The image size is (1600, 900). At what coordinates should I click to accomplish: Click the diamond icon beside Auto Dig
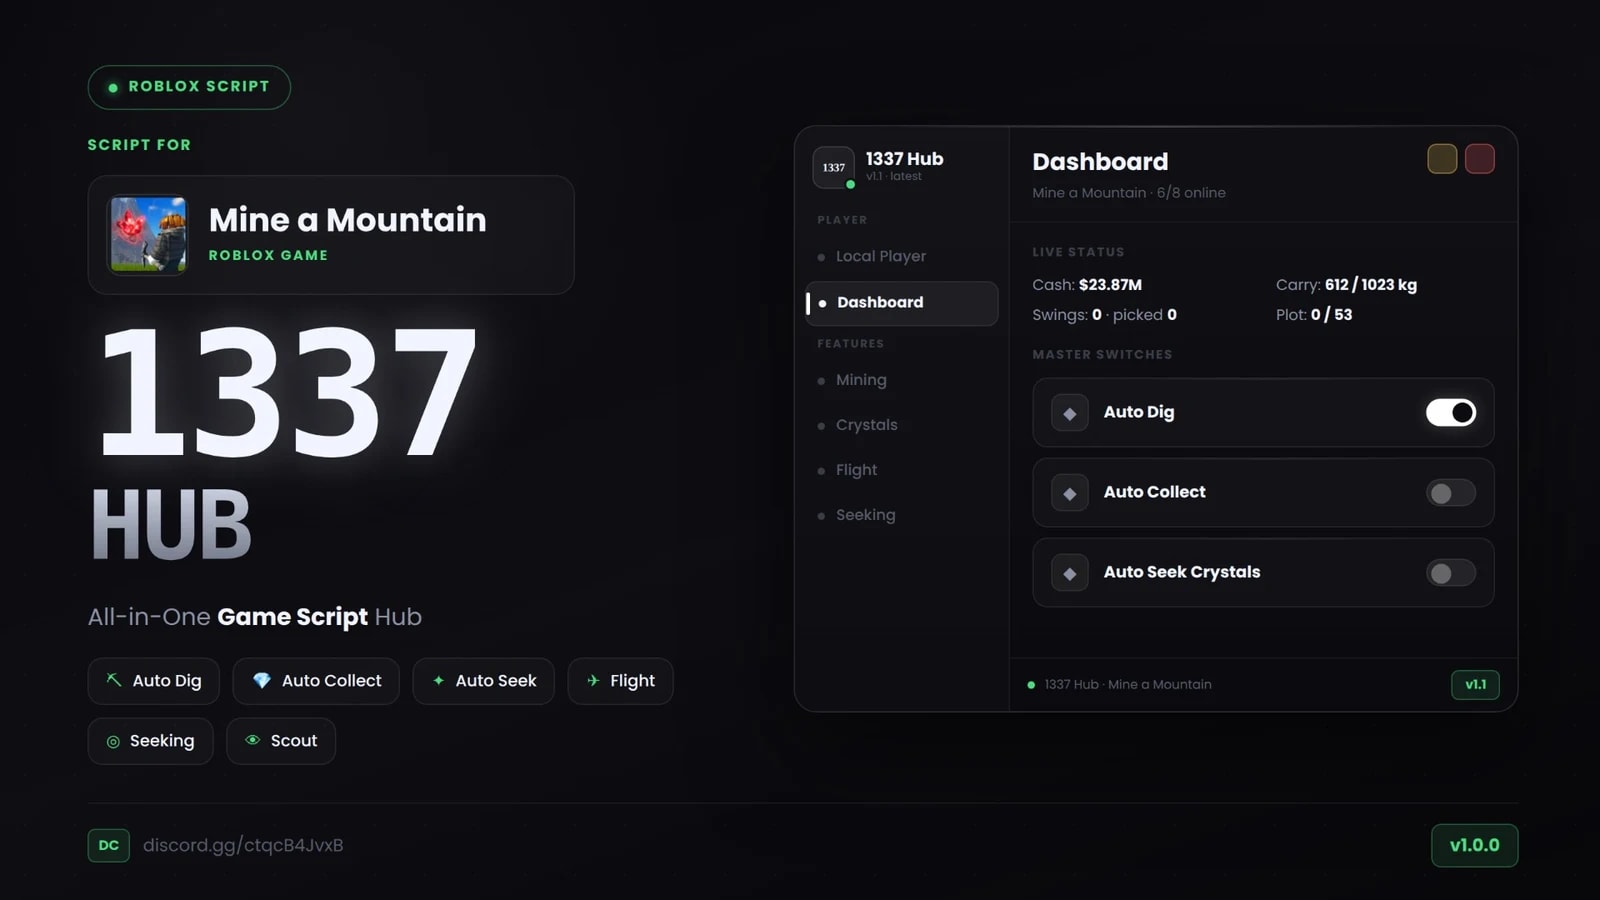pyautogui.click(x=1070, y=412)
